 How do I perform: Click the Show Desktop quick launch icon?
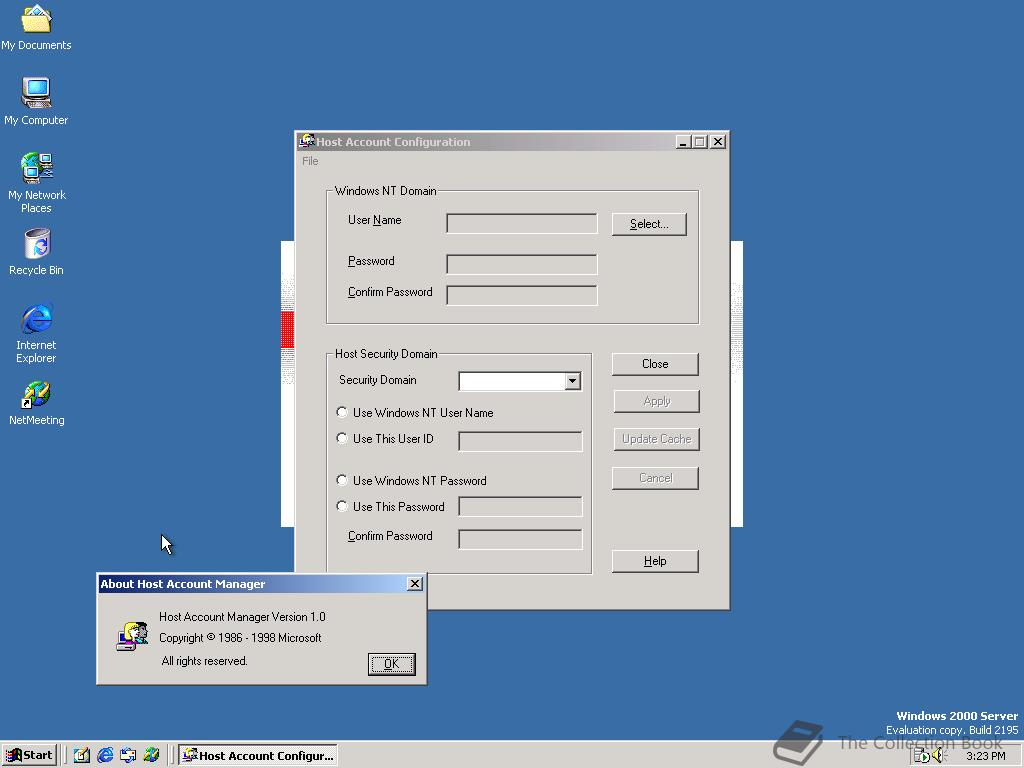tap(82, 755)
